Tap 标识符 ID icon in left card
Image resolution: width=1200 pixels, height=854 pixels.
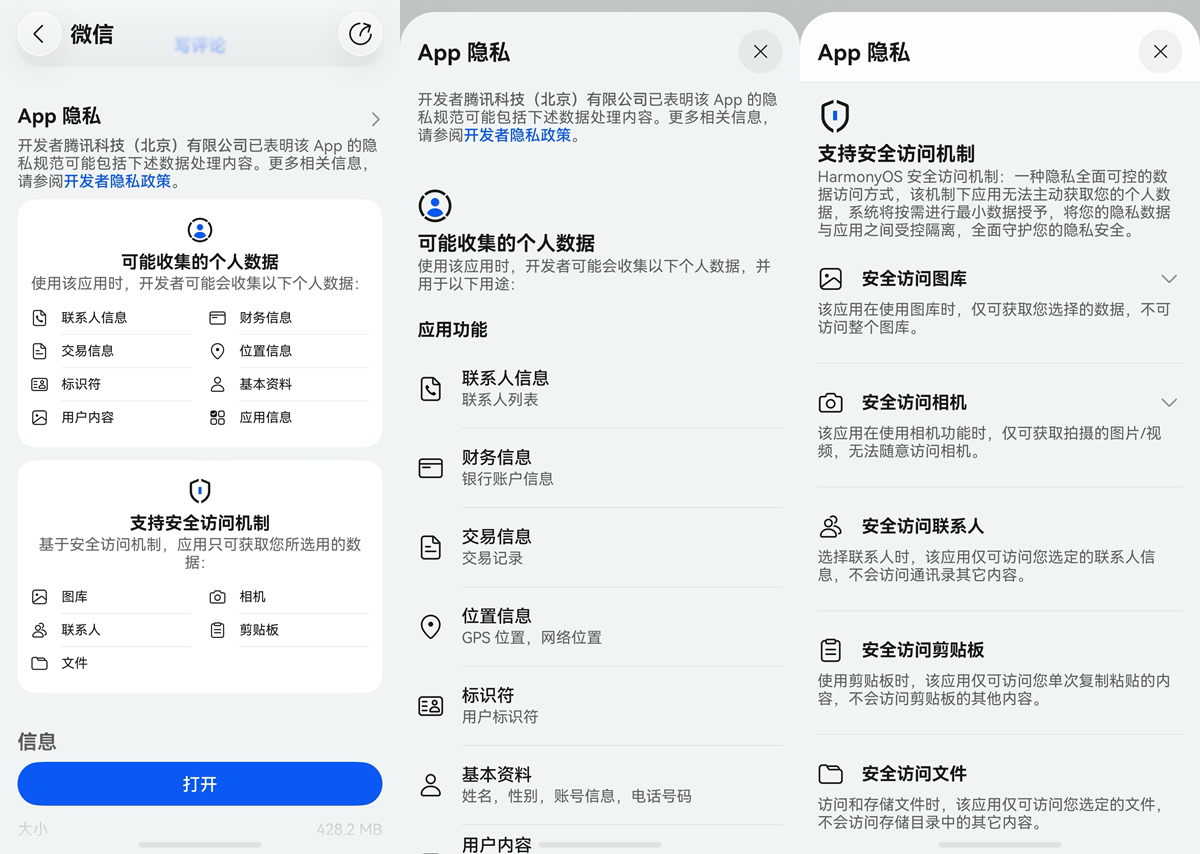tap(39, 384)
